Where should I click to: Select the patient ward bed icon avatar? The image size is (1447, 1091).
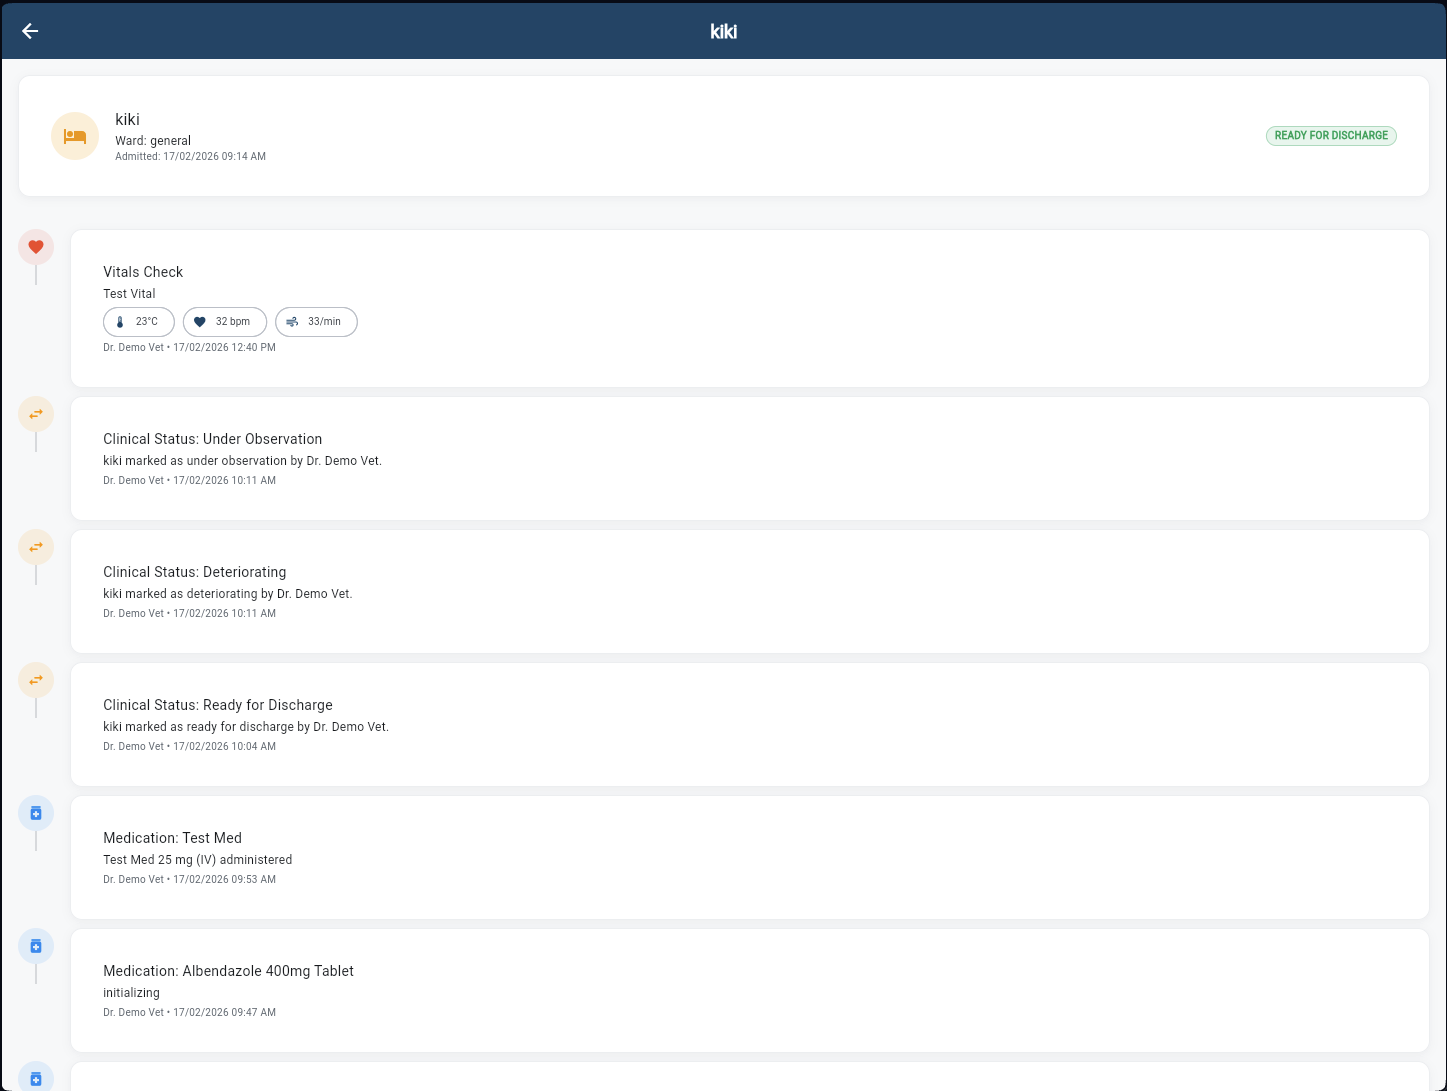click(75, 135)
